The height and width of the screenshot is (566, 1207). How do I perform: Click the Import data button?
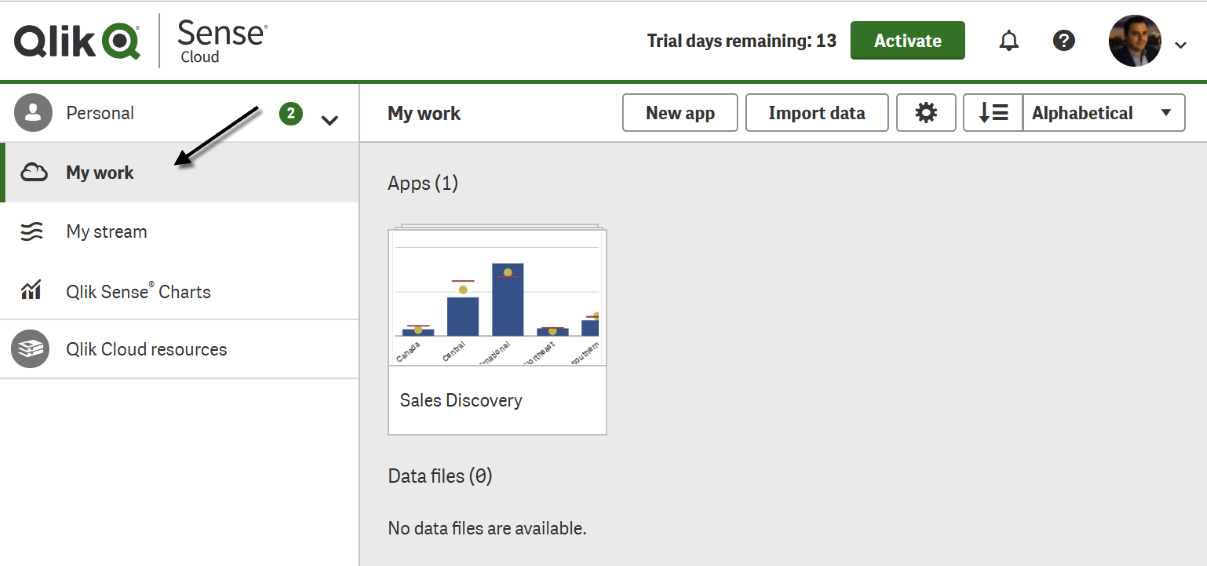[817, 113]
